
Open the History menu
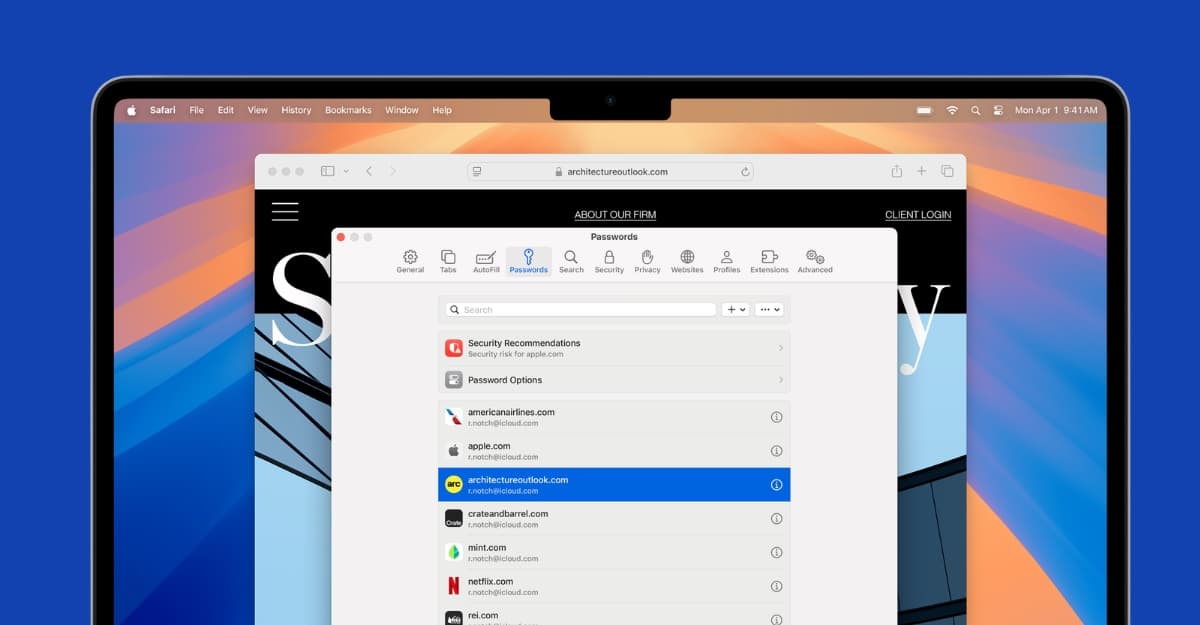(x=296, y=110)
